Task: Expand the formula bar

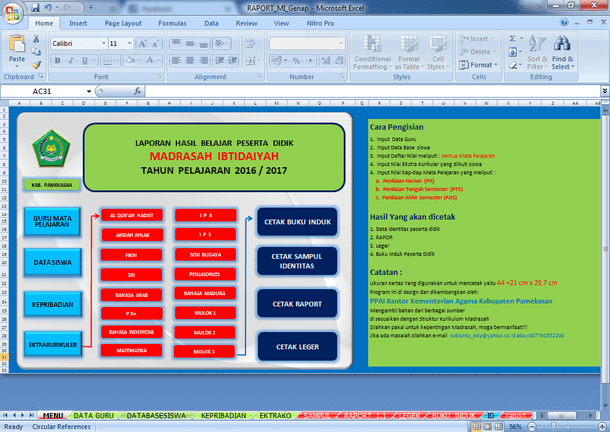Action: (605, 91)
